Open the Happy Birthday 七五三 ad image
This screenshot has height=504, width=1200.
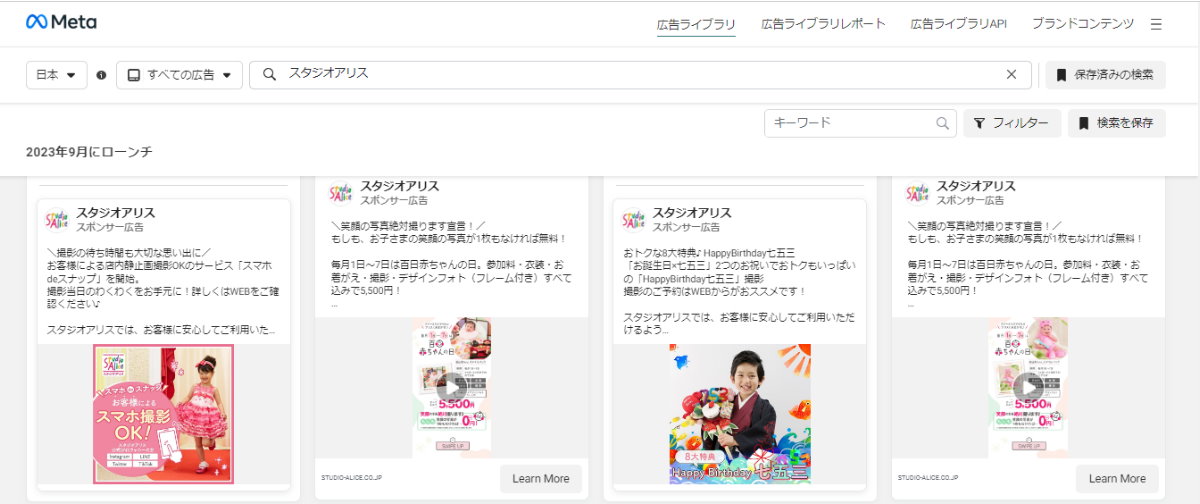pos(740,414)
